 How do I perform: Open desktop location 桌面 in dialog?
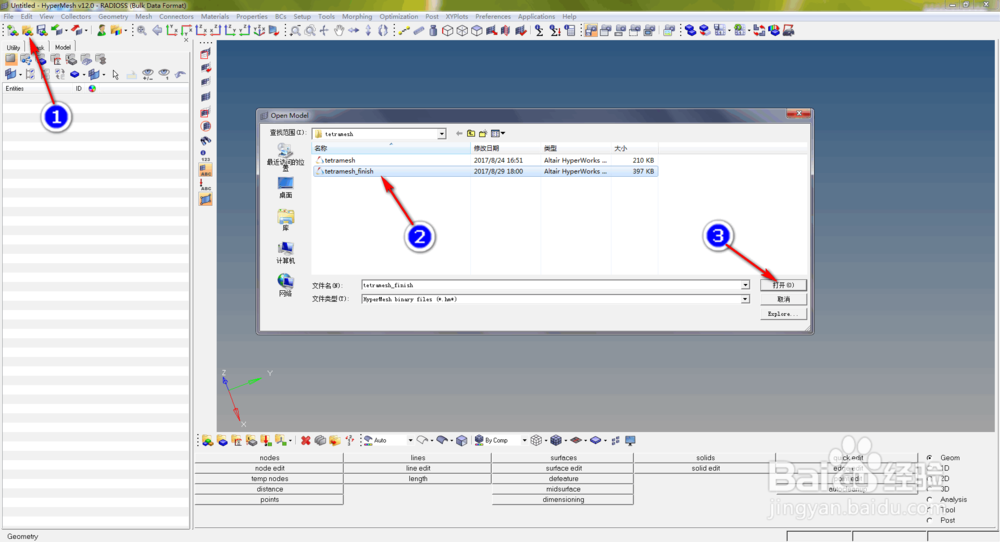pyautogui.click(x=285, y=187)
